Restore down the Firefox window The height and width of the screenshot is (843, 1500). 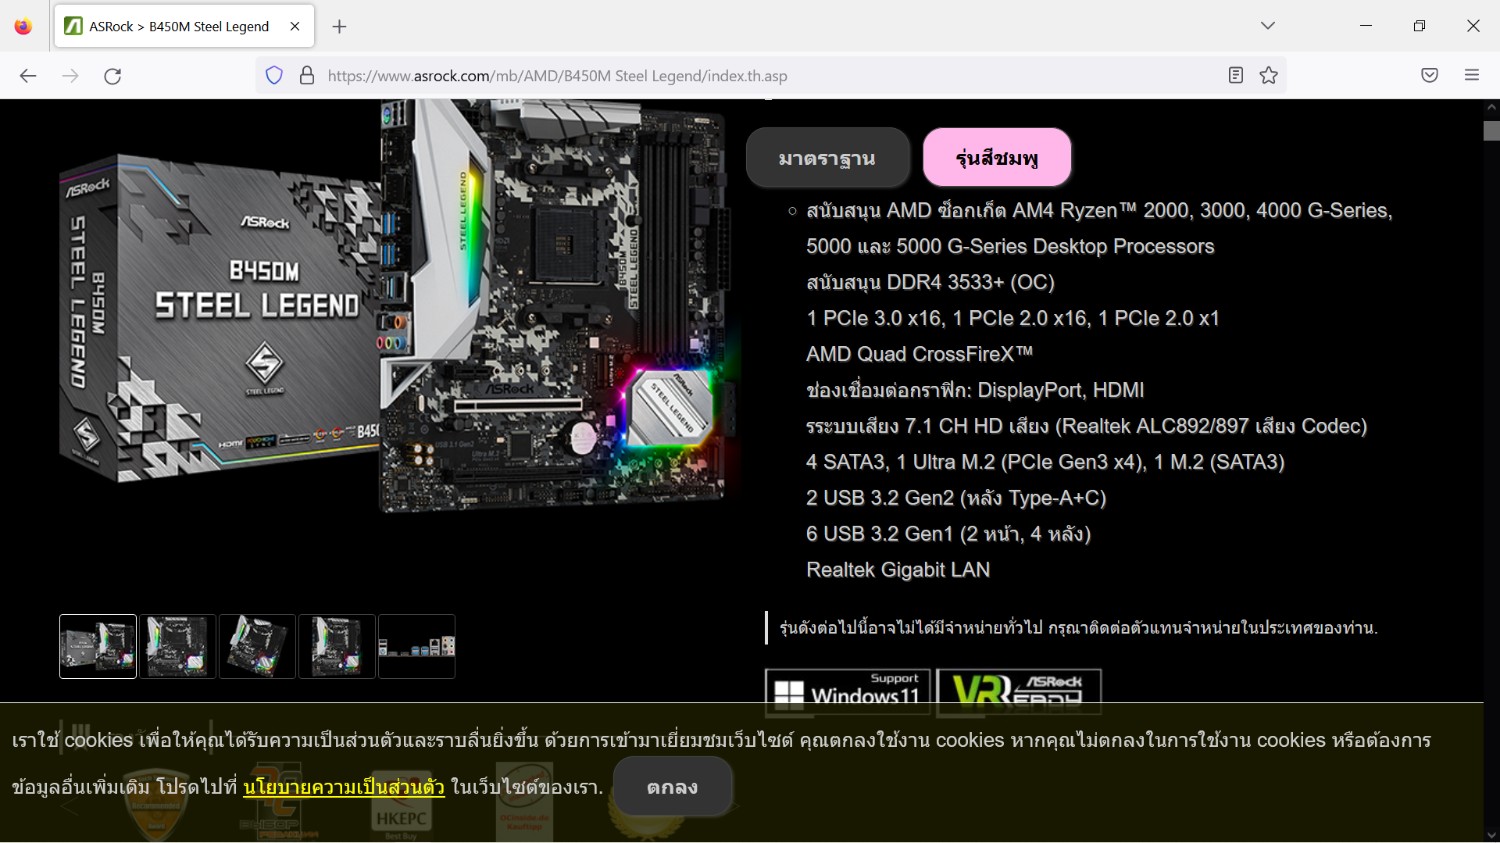click(1419, 26)
